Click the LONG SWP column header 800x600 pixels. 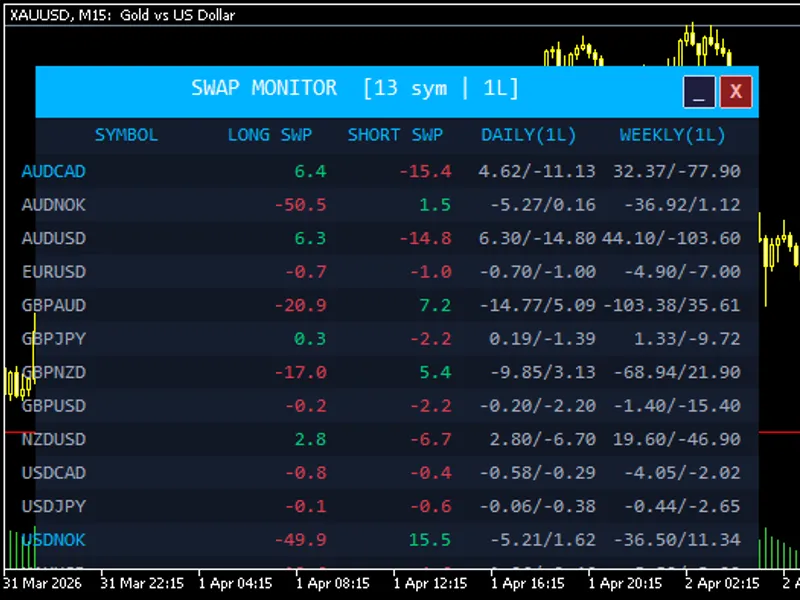tap(269, 135)
